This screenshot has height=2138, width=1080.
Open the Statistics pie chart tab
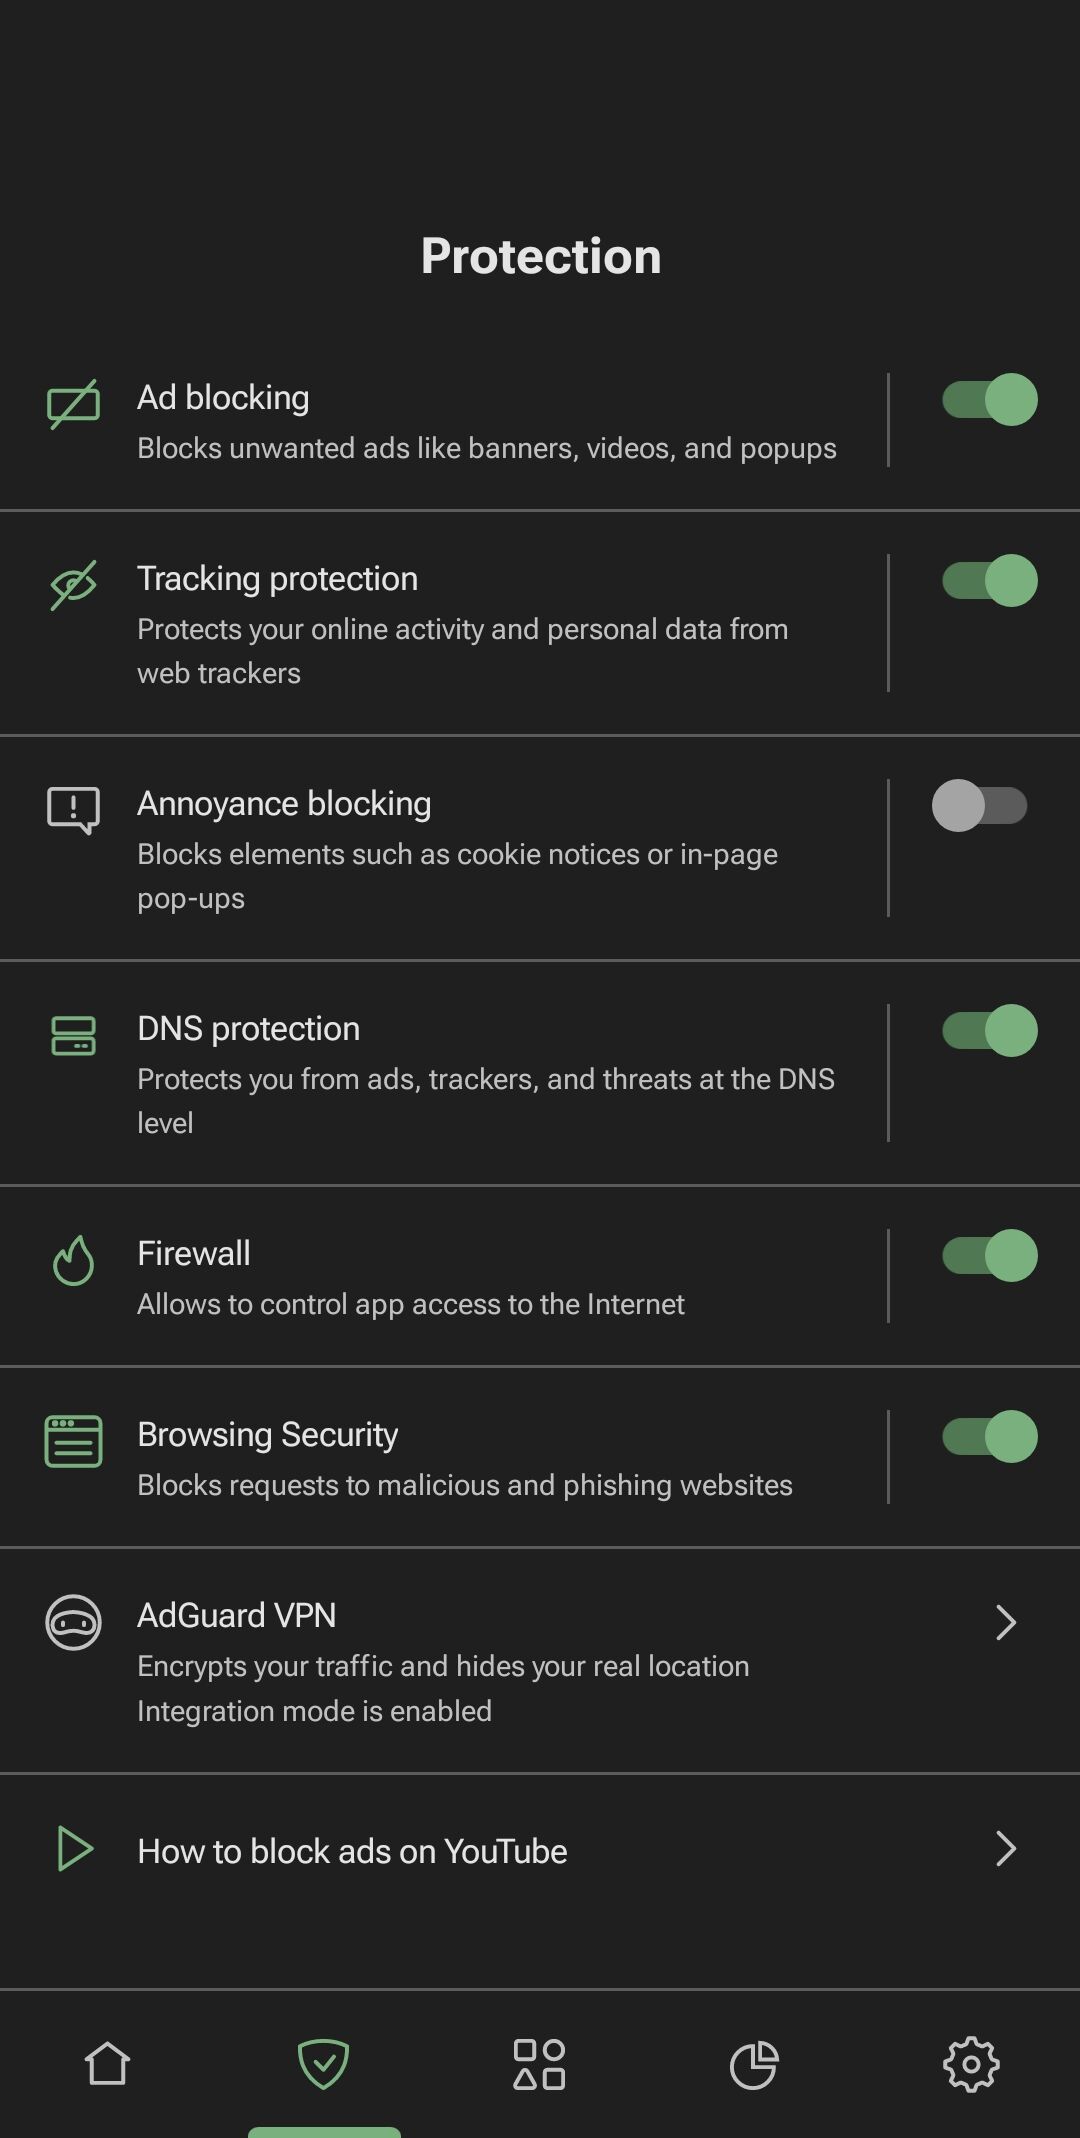(x=754, y=2065)
